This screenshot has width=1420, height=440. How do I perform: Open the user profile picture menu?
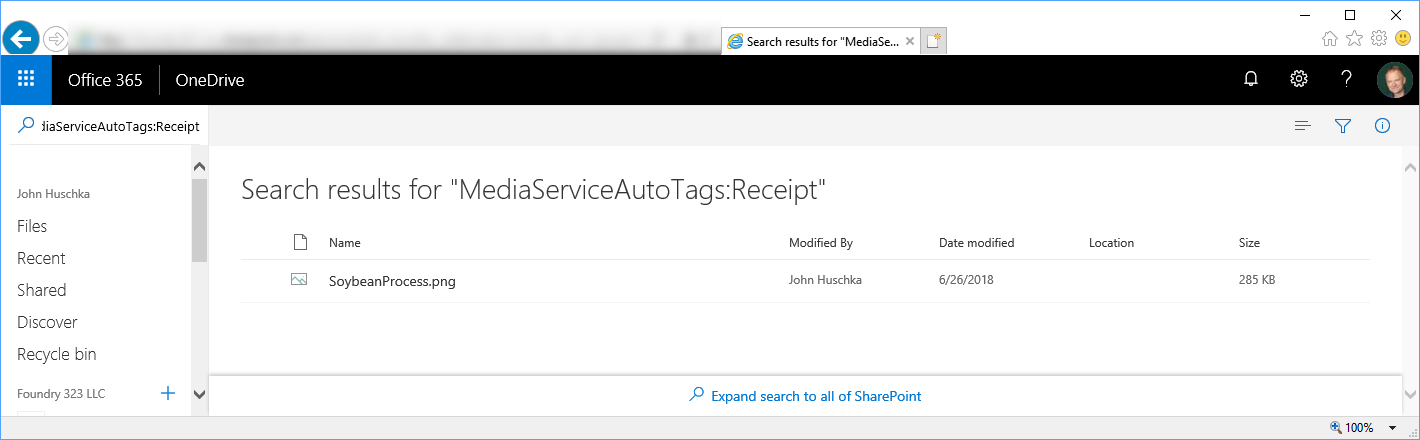[x=1394, y=79]
